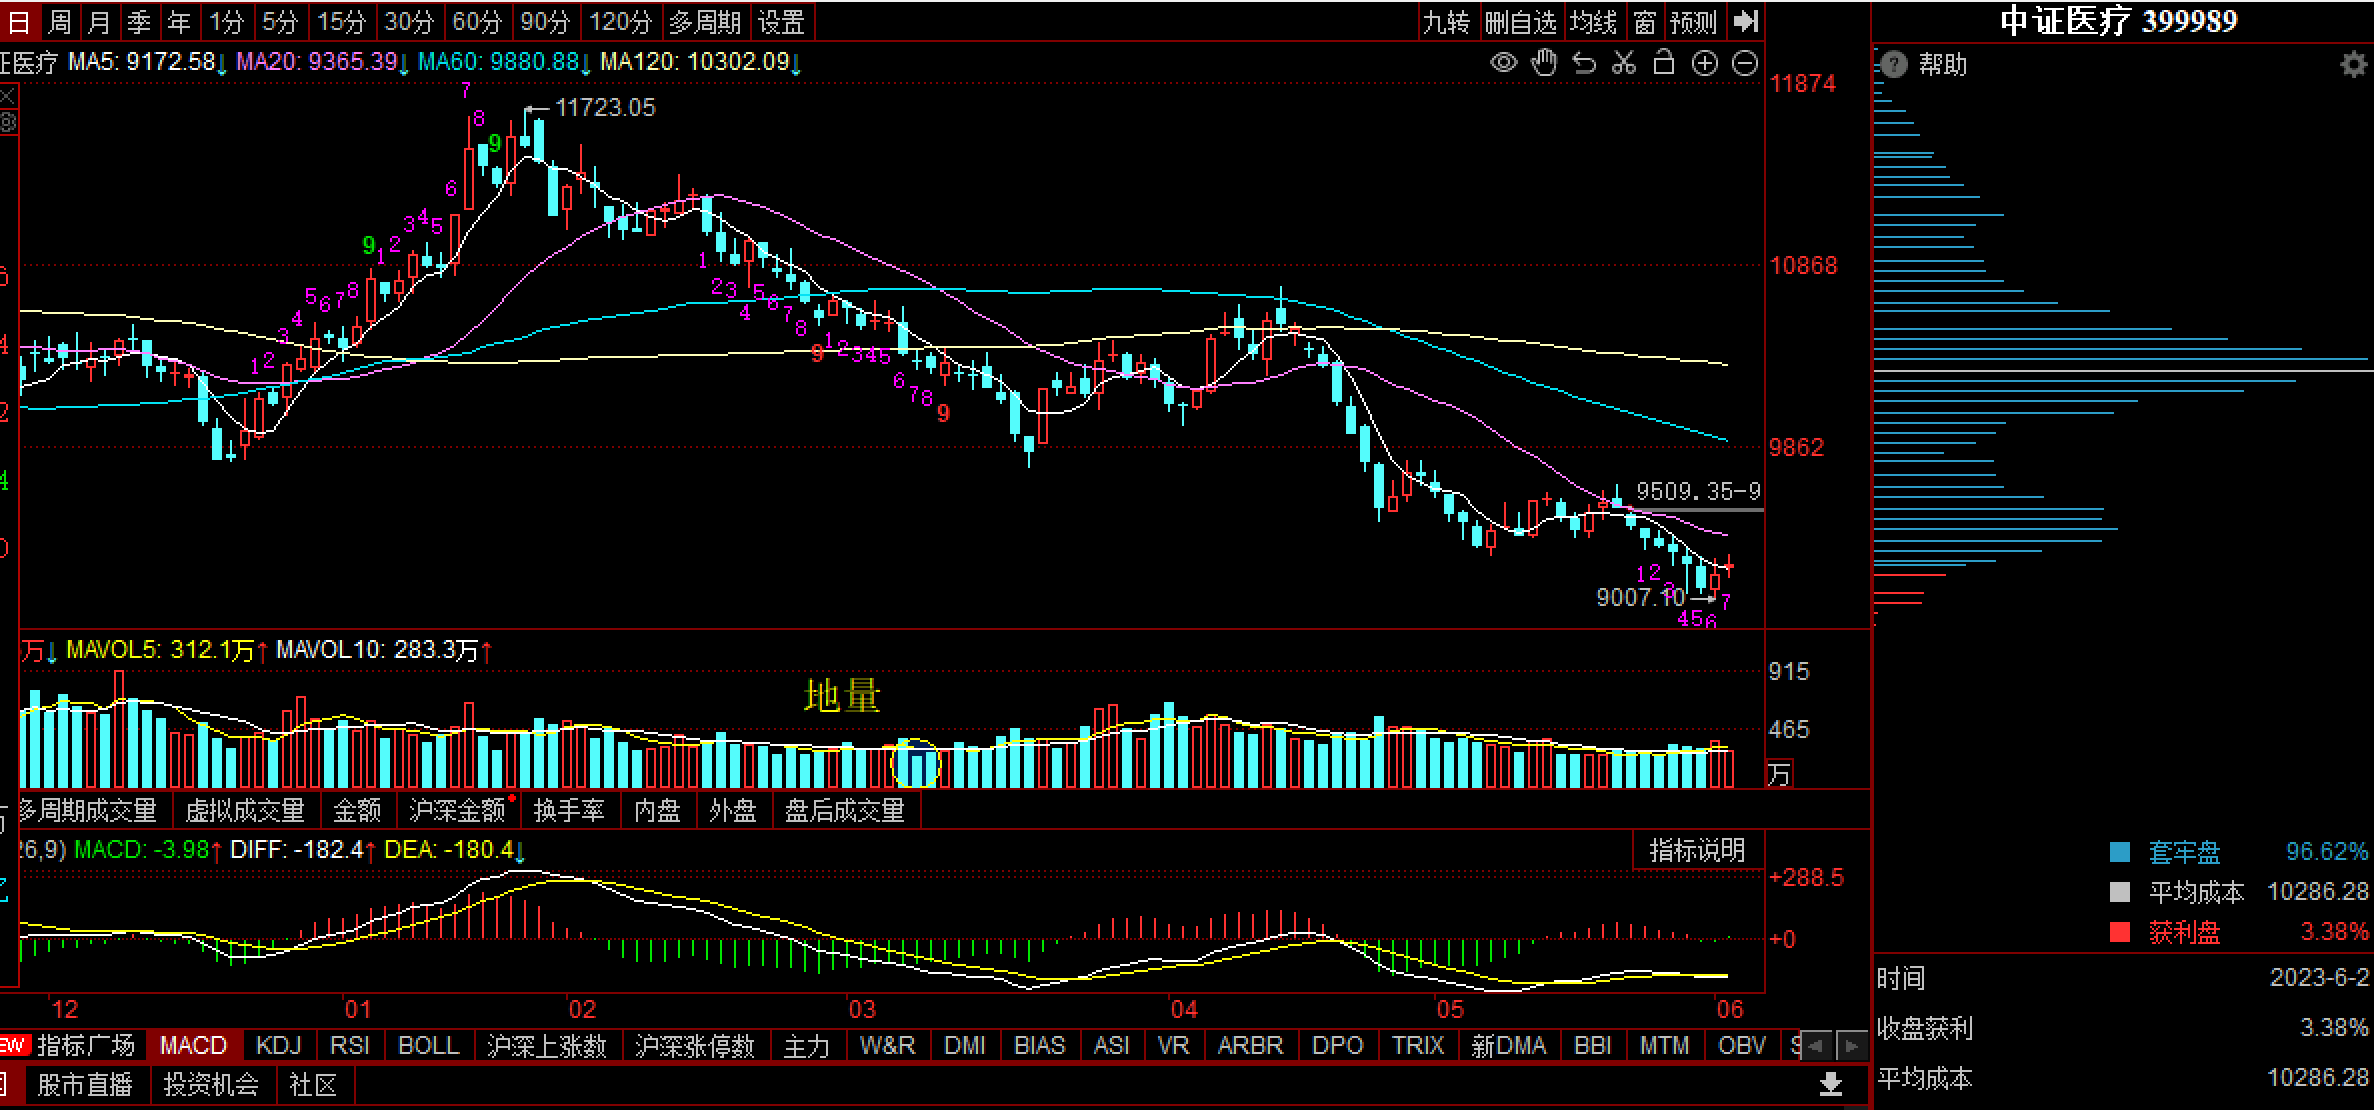
Task: Click the download arrow icon at bottom
Action: pos(1831,1084)
